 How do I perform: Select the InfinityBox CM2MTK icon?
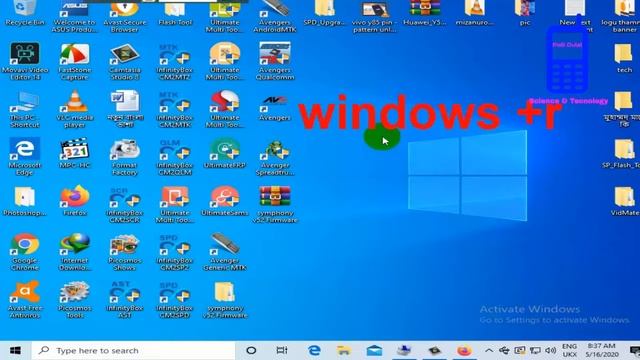point(175,108)
